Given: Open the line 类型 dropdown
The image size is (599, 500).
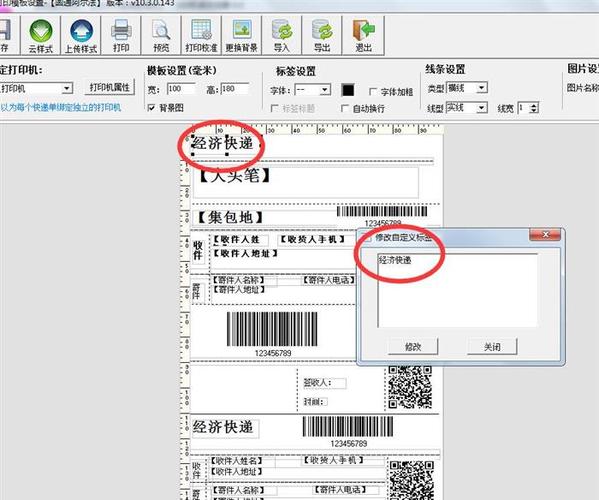Looking at the screenshot, I should point(482,88).
